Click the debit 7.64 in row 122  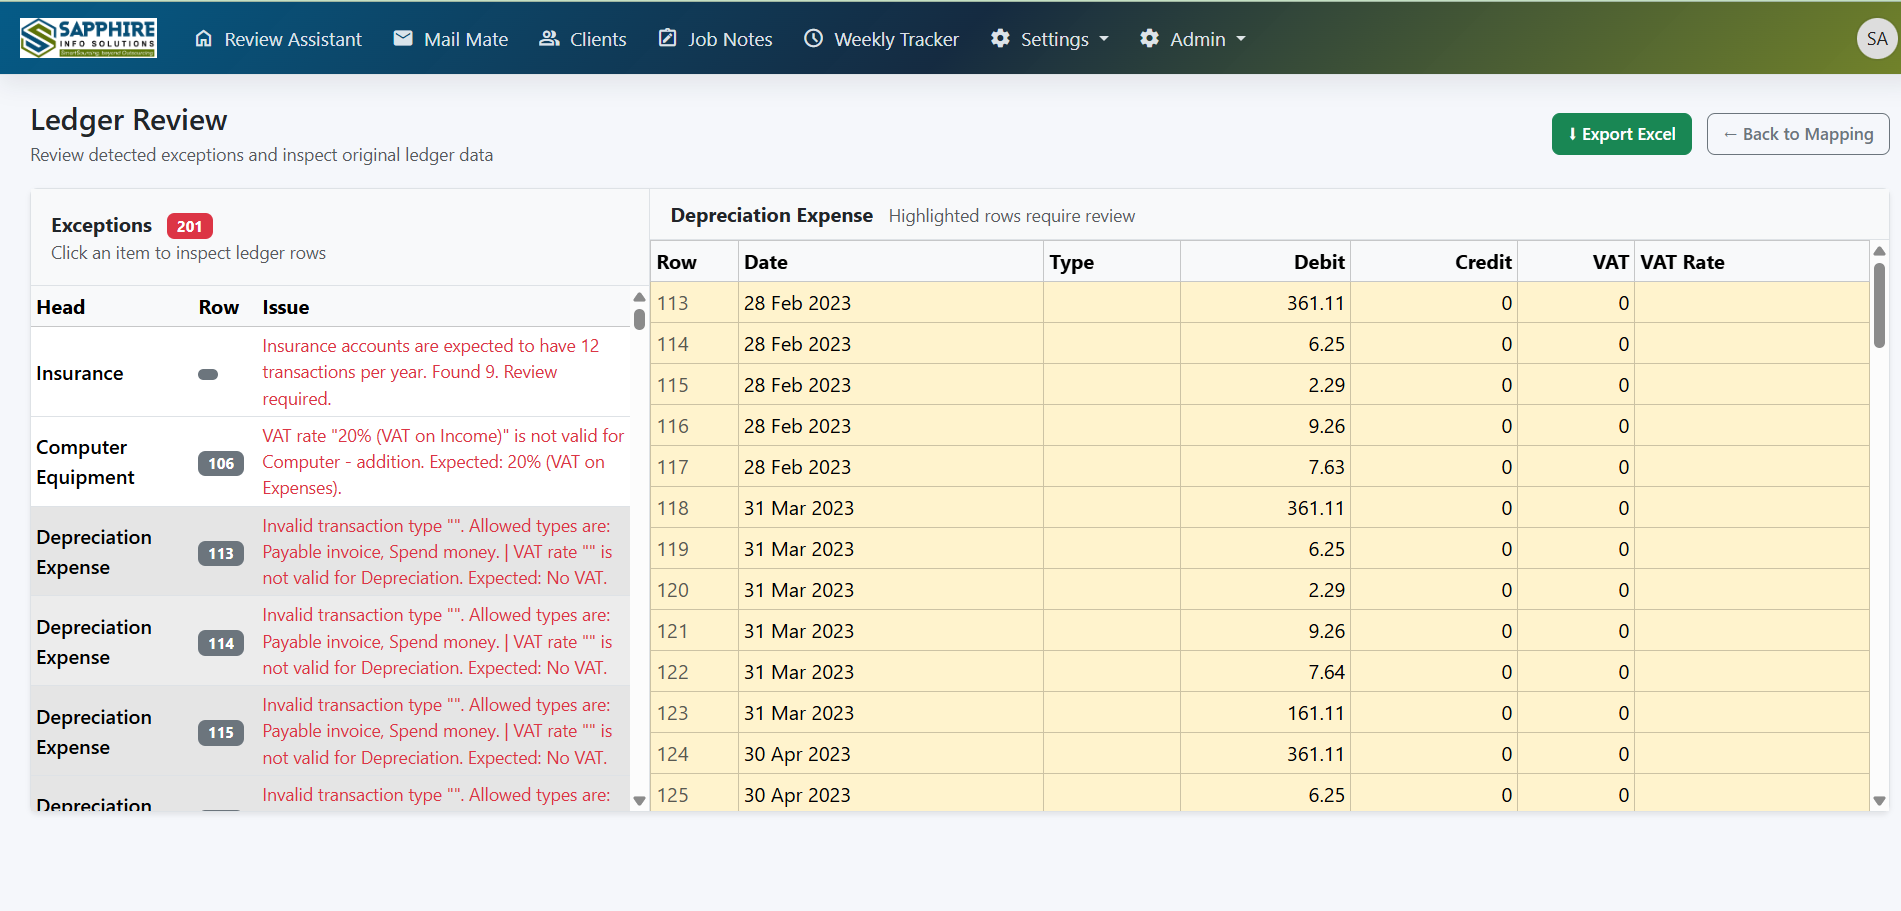click(1326, 672)
